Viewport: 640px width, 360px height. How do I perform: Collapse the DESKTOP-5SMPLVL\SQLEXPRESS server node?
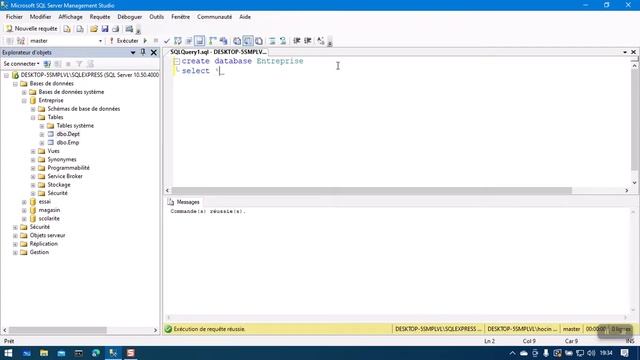[x=7, y=75]
